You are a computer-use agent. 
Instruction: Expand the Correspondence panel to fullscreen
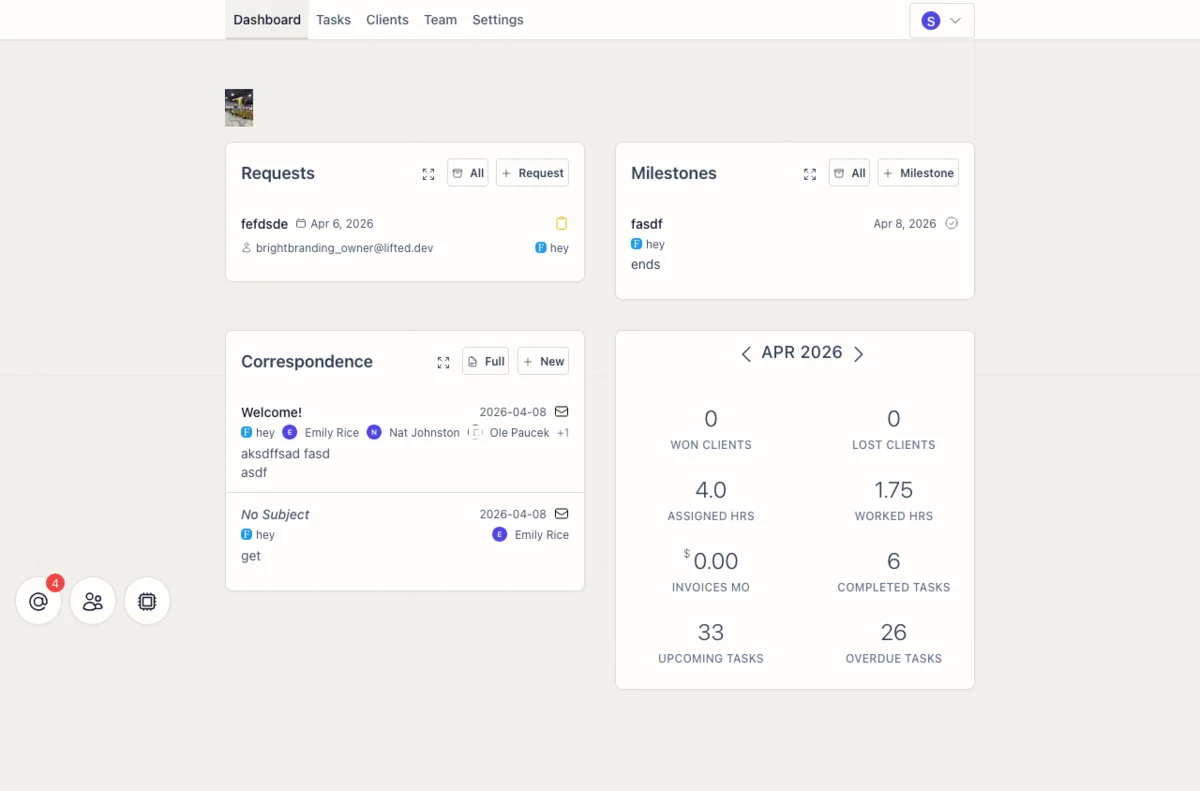pos(443,362)
